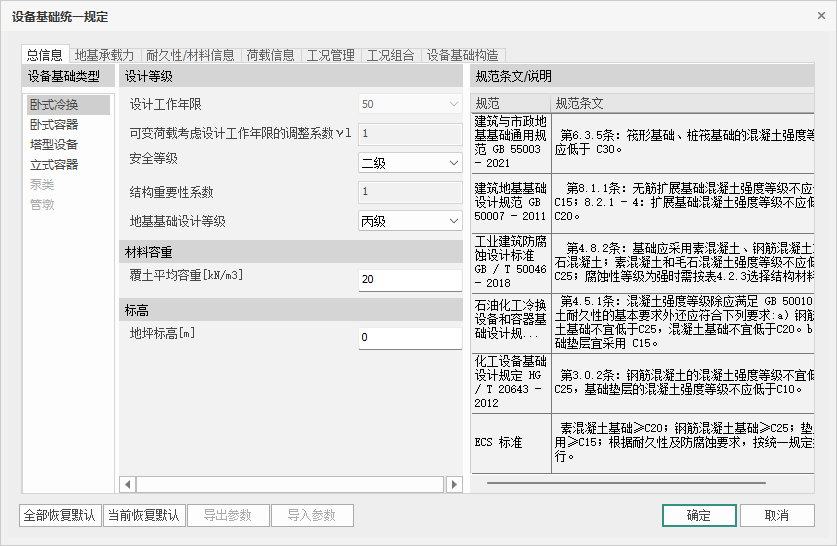The width and height of the screenshot is (837, 546).
Task: Choose 塔型设备 foundation type
Action: (54, 145)
